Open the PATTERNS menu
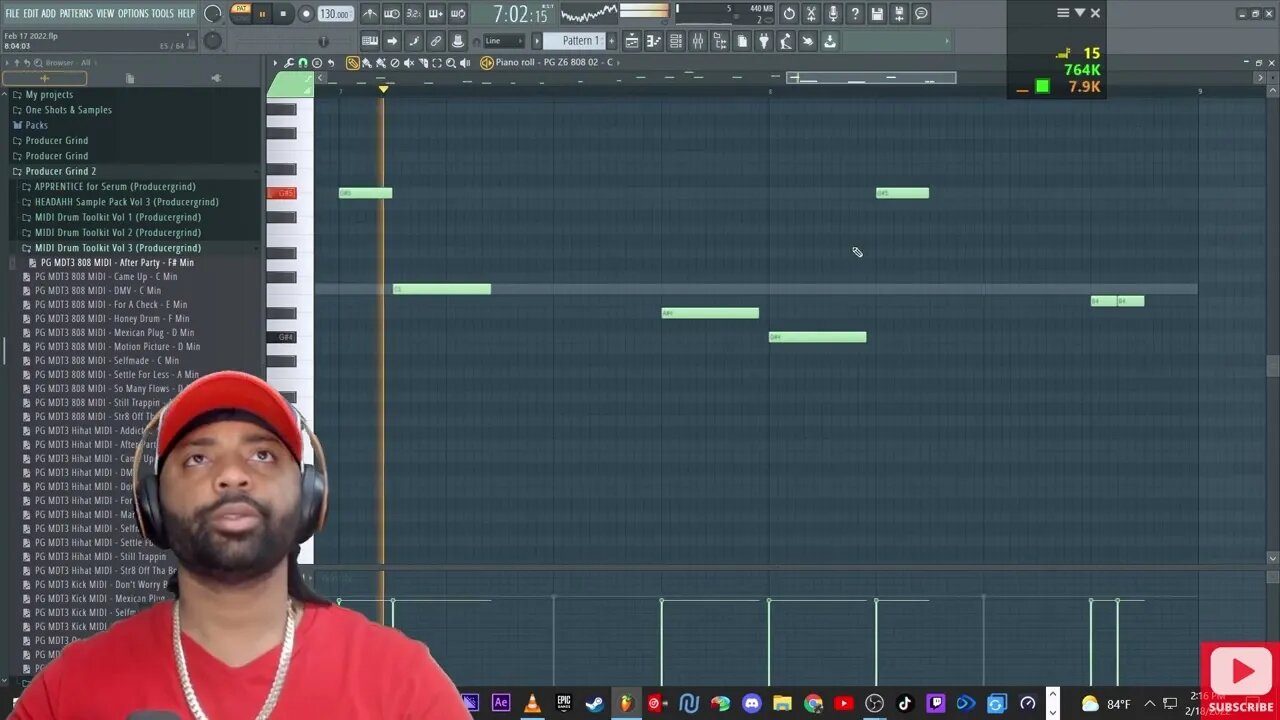Screen dimensions: 1280x720 (76, 13)
